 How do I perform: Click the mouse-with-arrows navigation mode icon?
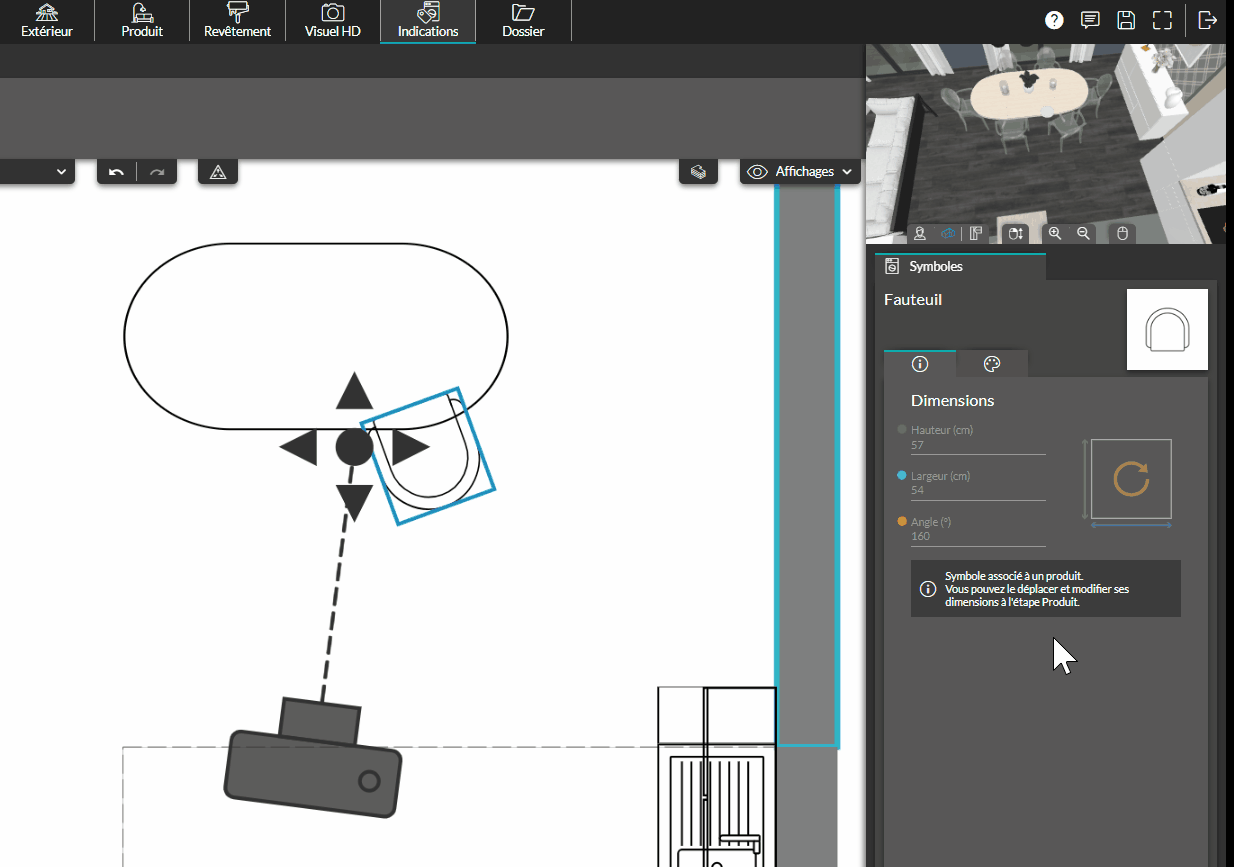pos(1015,233)
